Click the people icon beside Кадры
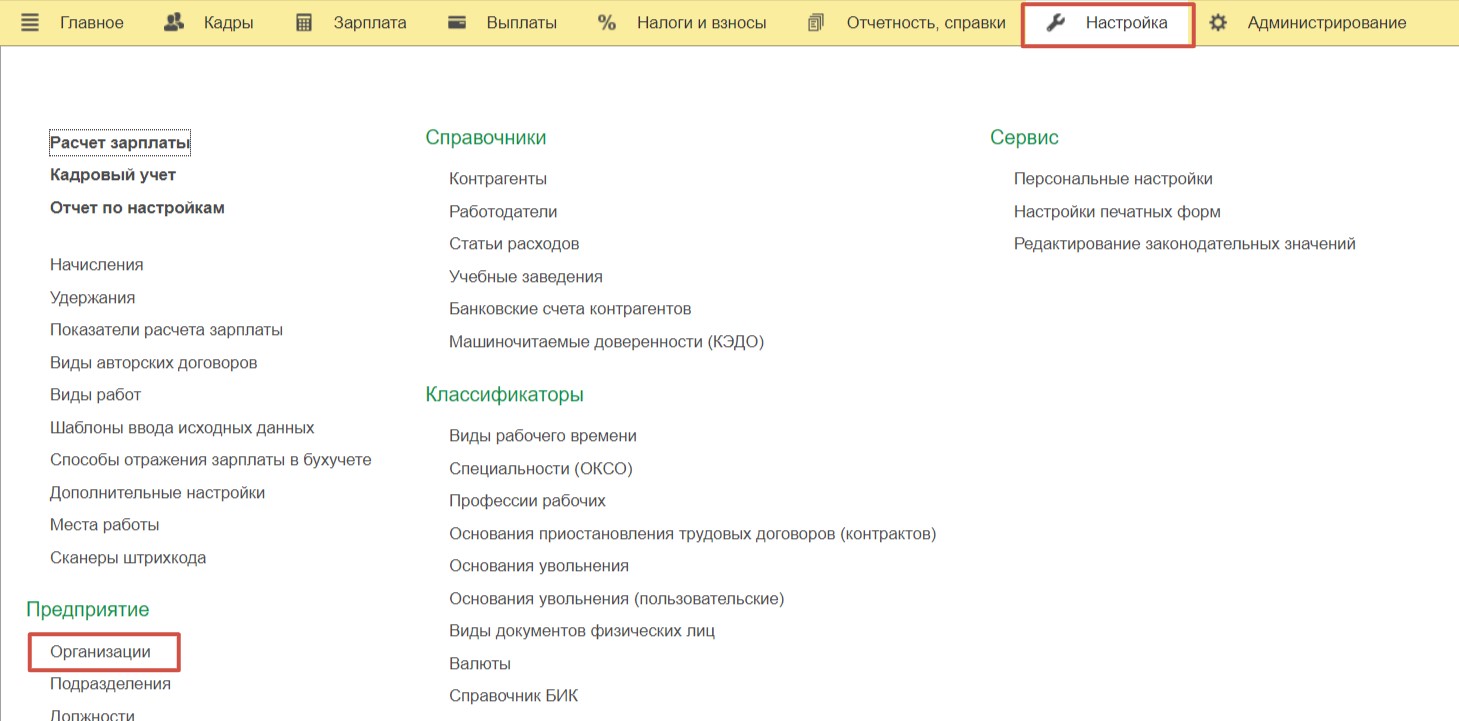Screen dimensions: 1459x721 tap(174, 22)
